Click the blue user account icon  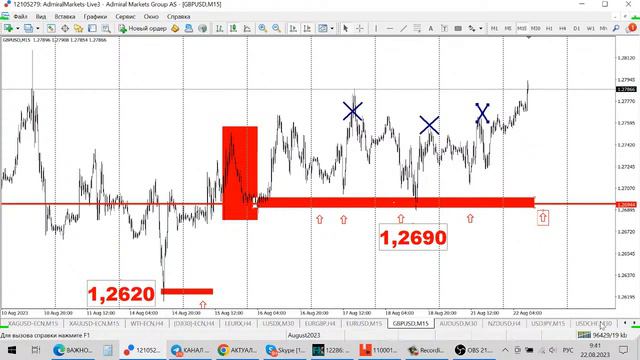coord(189,28)
